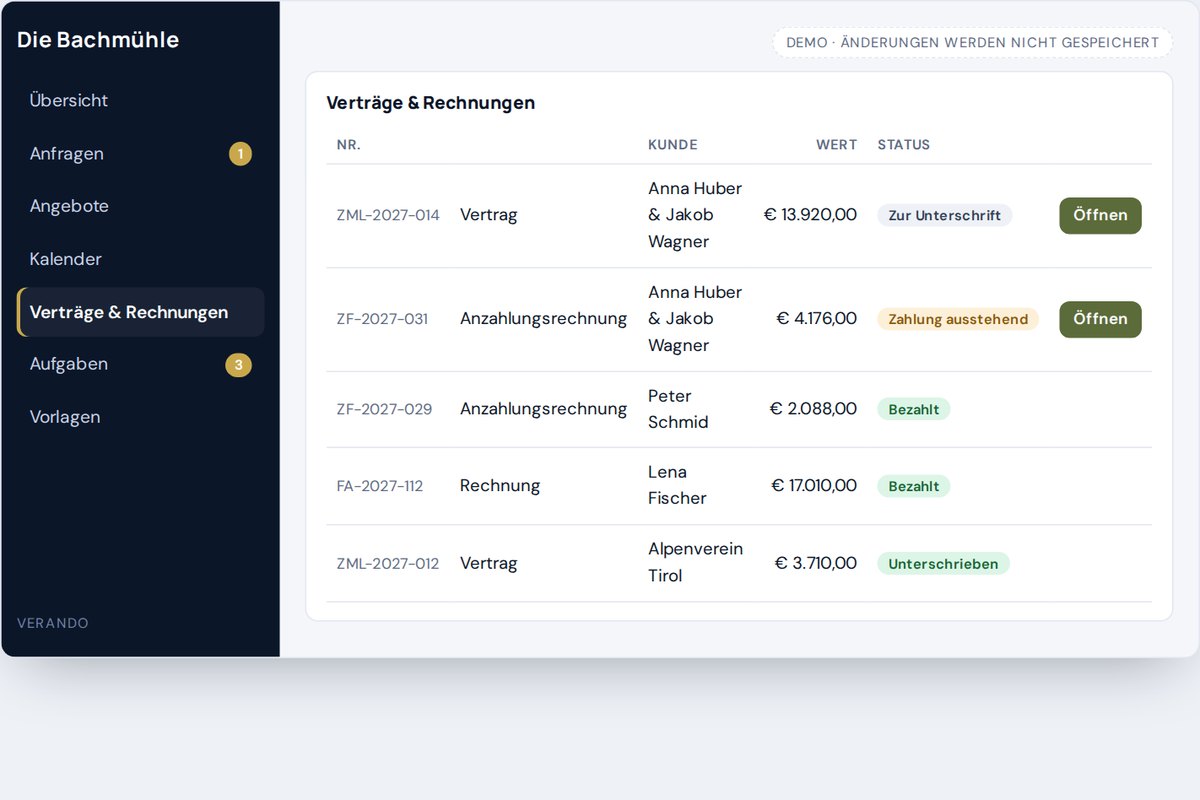The width and height of the screenshot is (1200, 800).
Task: Click the Unterschrieben status badge
Action: point(944,564)
